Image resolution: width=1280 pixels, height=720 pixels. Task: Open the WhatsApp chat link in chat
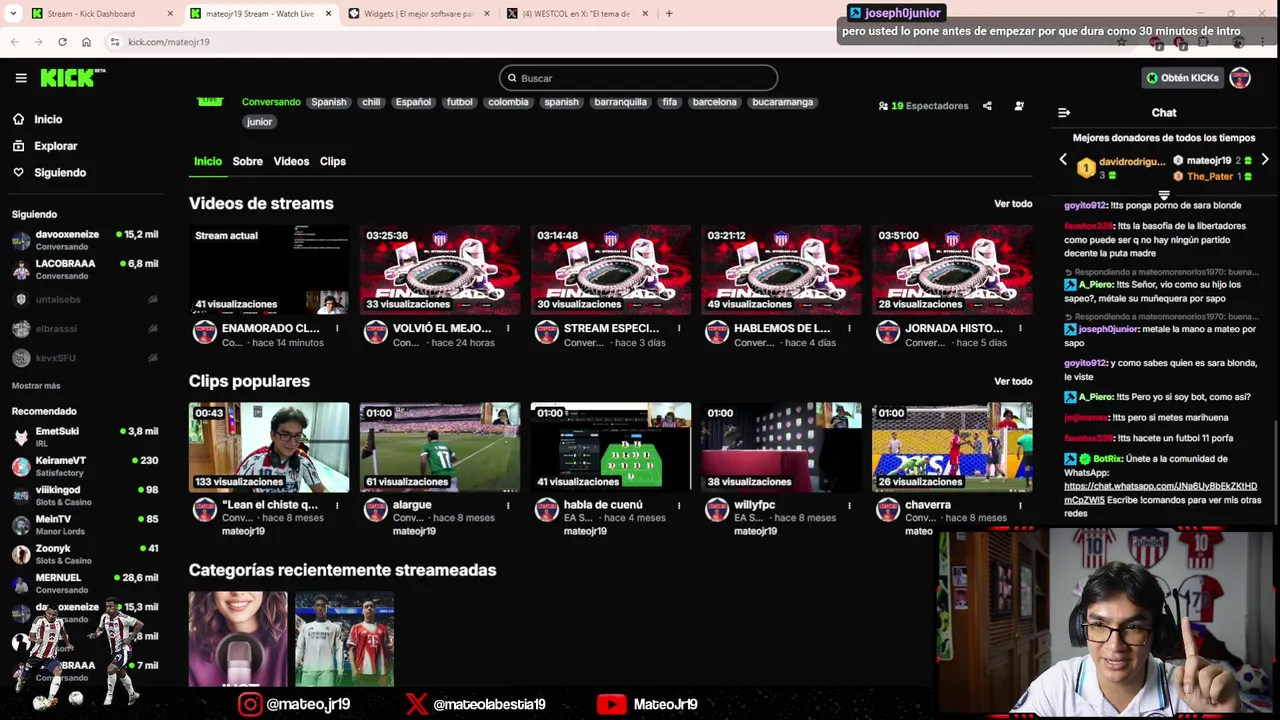pos(1160,493)
